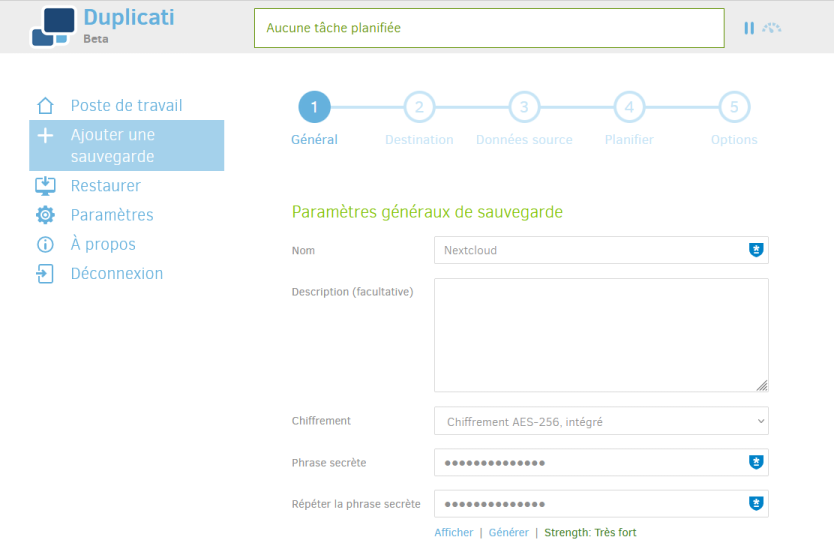Click password manager icon in Nom field
The height and width of the screenshot is (555, 834).
(756, 250)
